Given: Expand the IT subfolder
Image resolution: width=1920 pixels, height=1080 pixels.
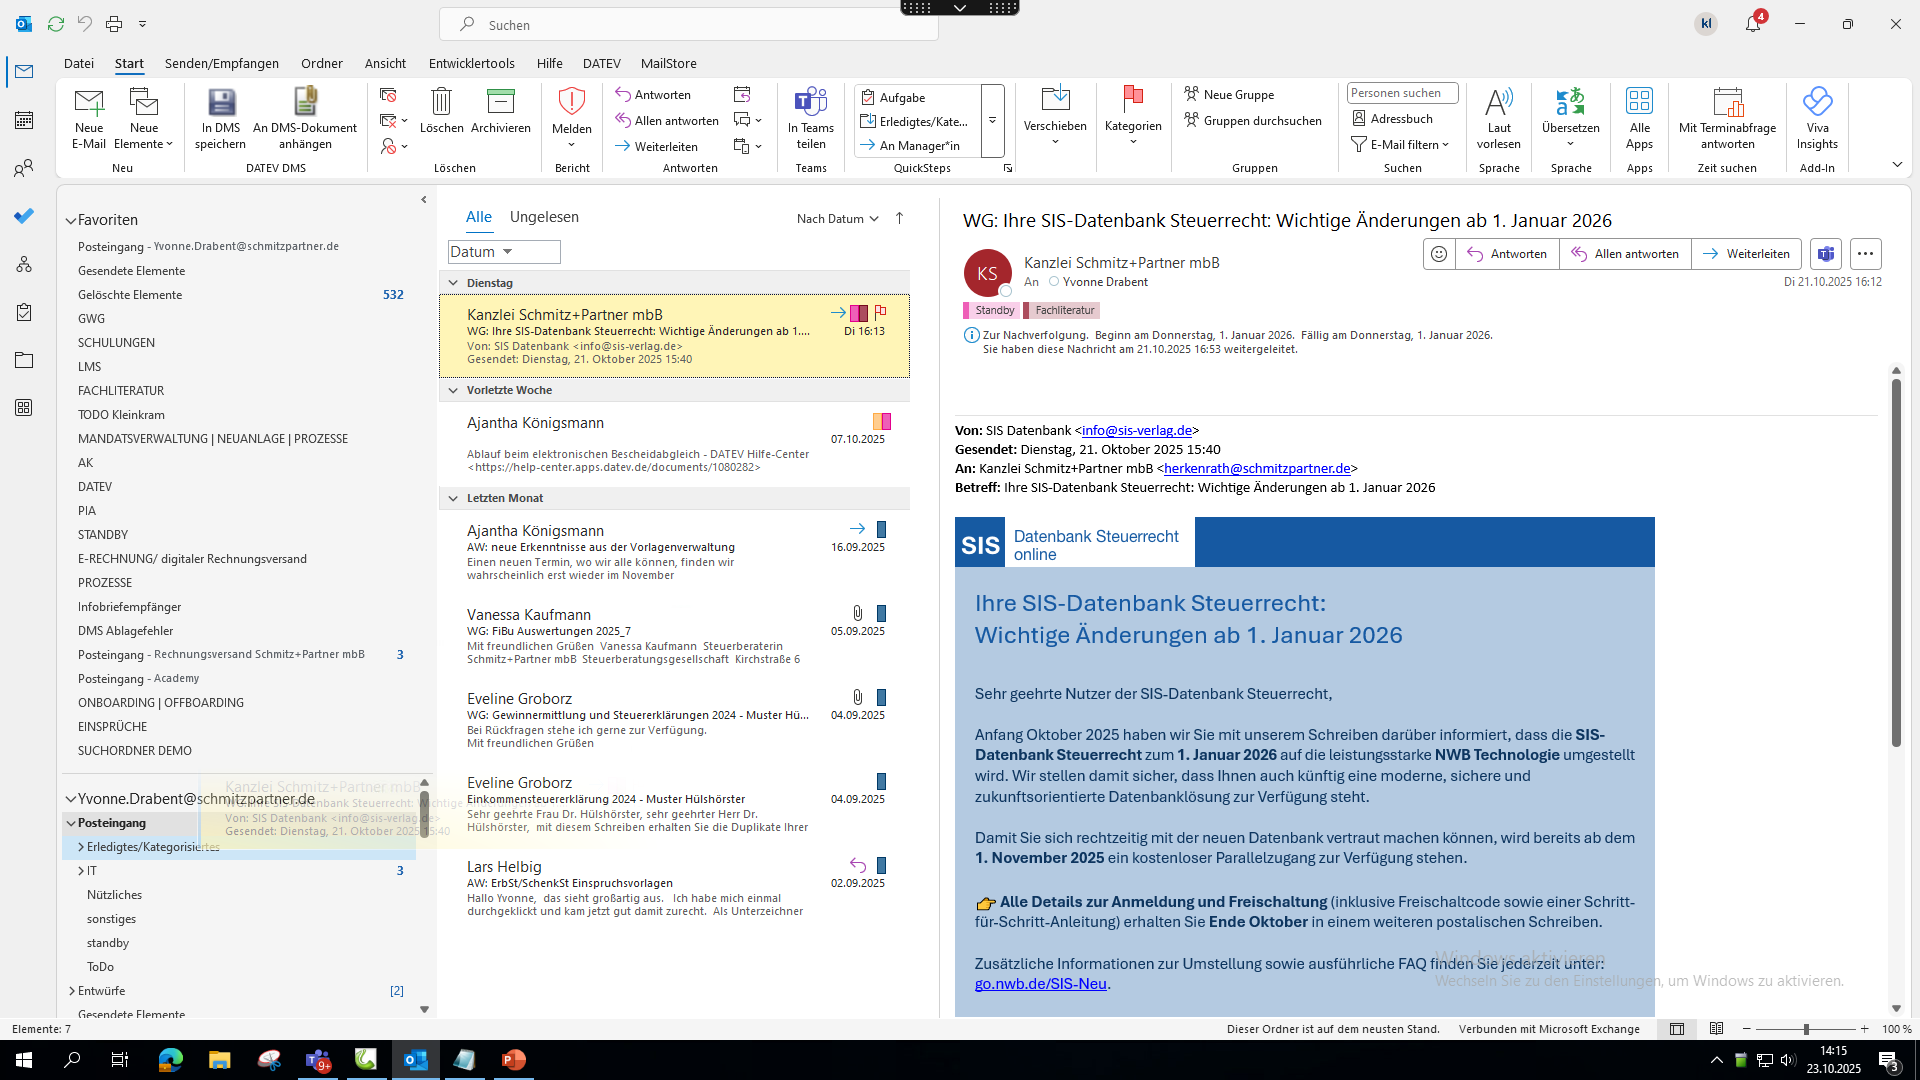Looking at the screenshot, I should point(81,871).
